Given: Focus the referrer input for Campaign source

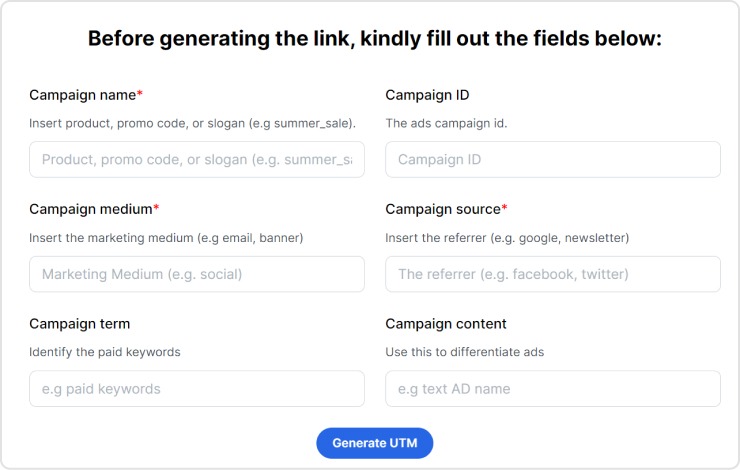Looking at the screenshot, I should [x=552, y=274].
